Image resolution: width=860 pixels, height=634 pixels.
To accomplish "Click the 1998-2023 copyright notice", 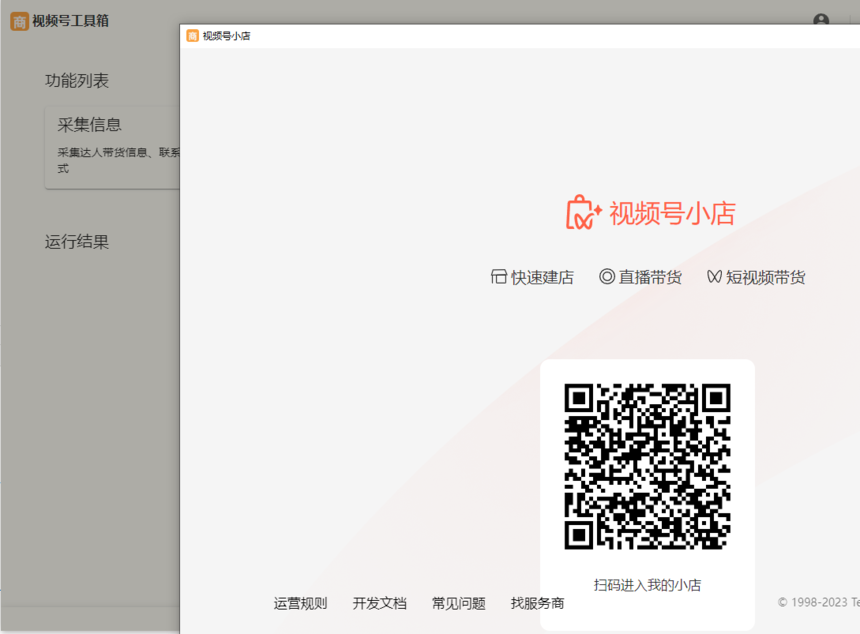I will pos(818,602).
